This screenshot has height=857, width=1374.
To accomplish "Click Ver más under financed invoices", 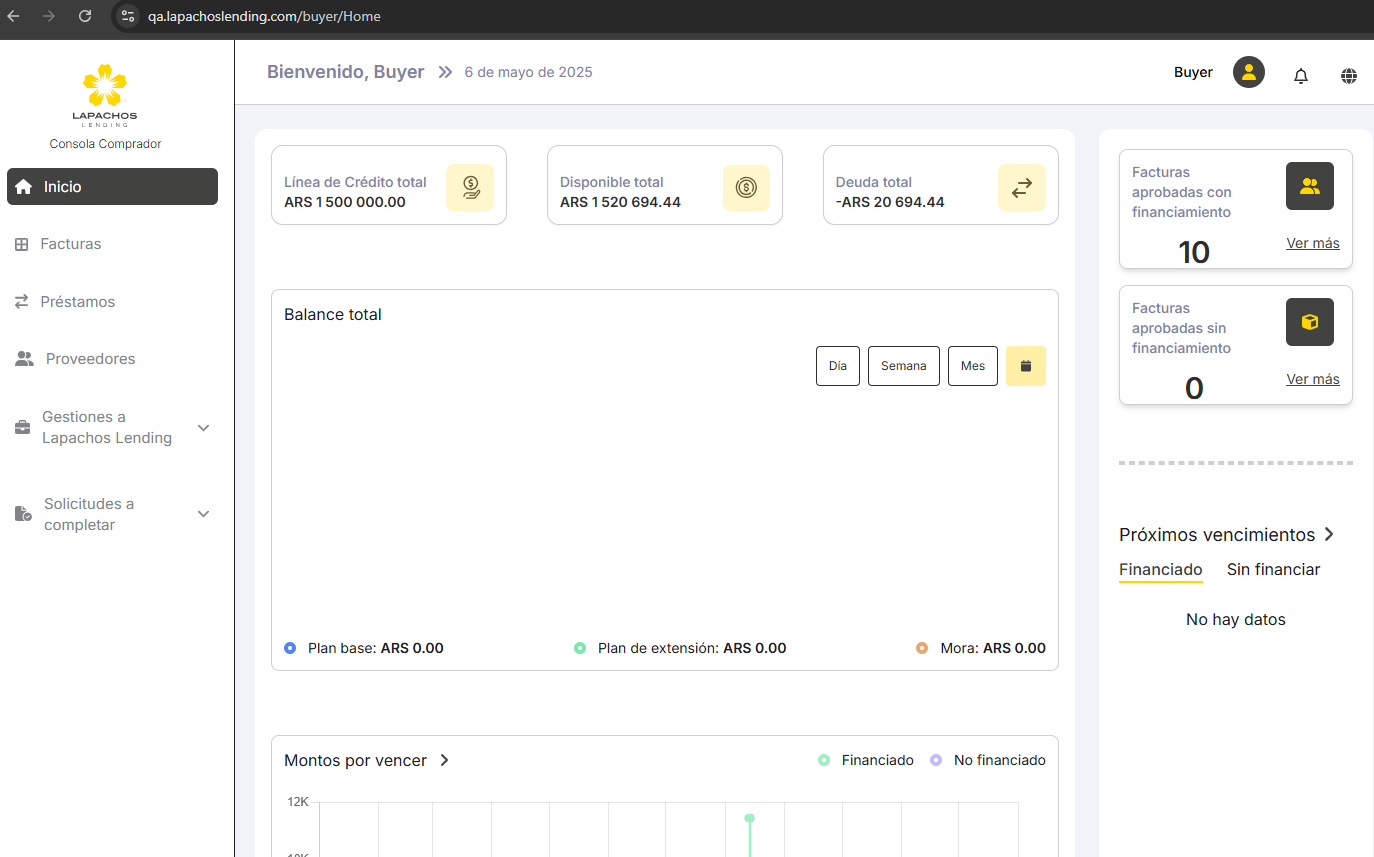I will (x=1312, y=243).
